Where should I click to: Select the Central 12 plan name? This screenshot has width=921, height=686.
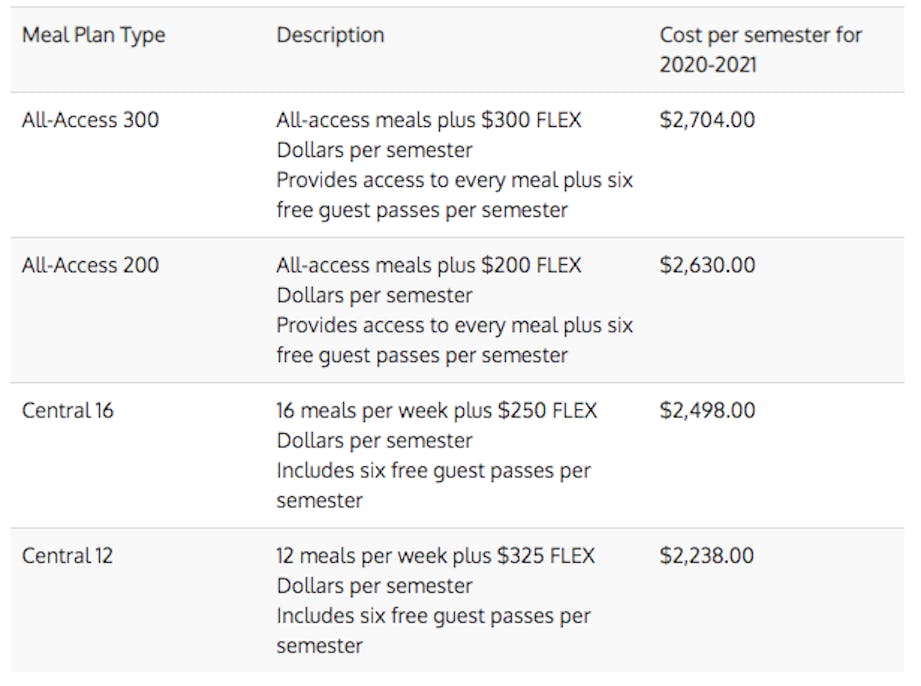click(67, 555)
